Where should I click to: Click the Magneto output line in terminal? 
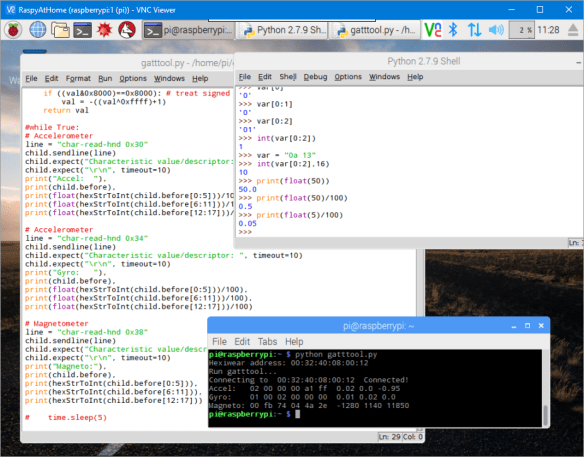pyautogui.click(x=309, y=405)
